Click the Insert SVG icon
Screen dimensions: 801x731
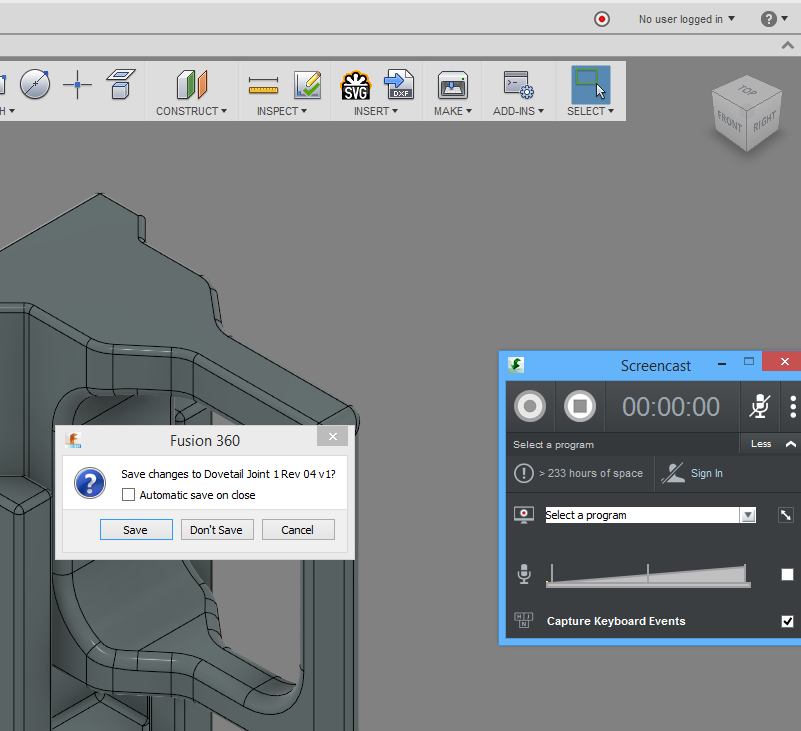tap(356, 85)
